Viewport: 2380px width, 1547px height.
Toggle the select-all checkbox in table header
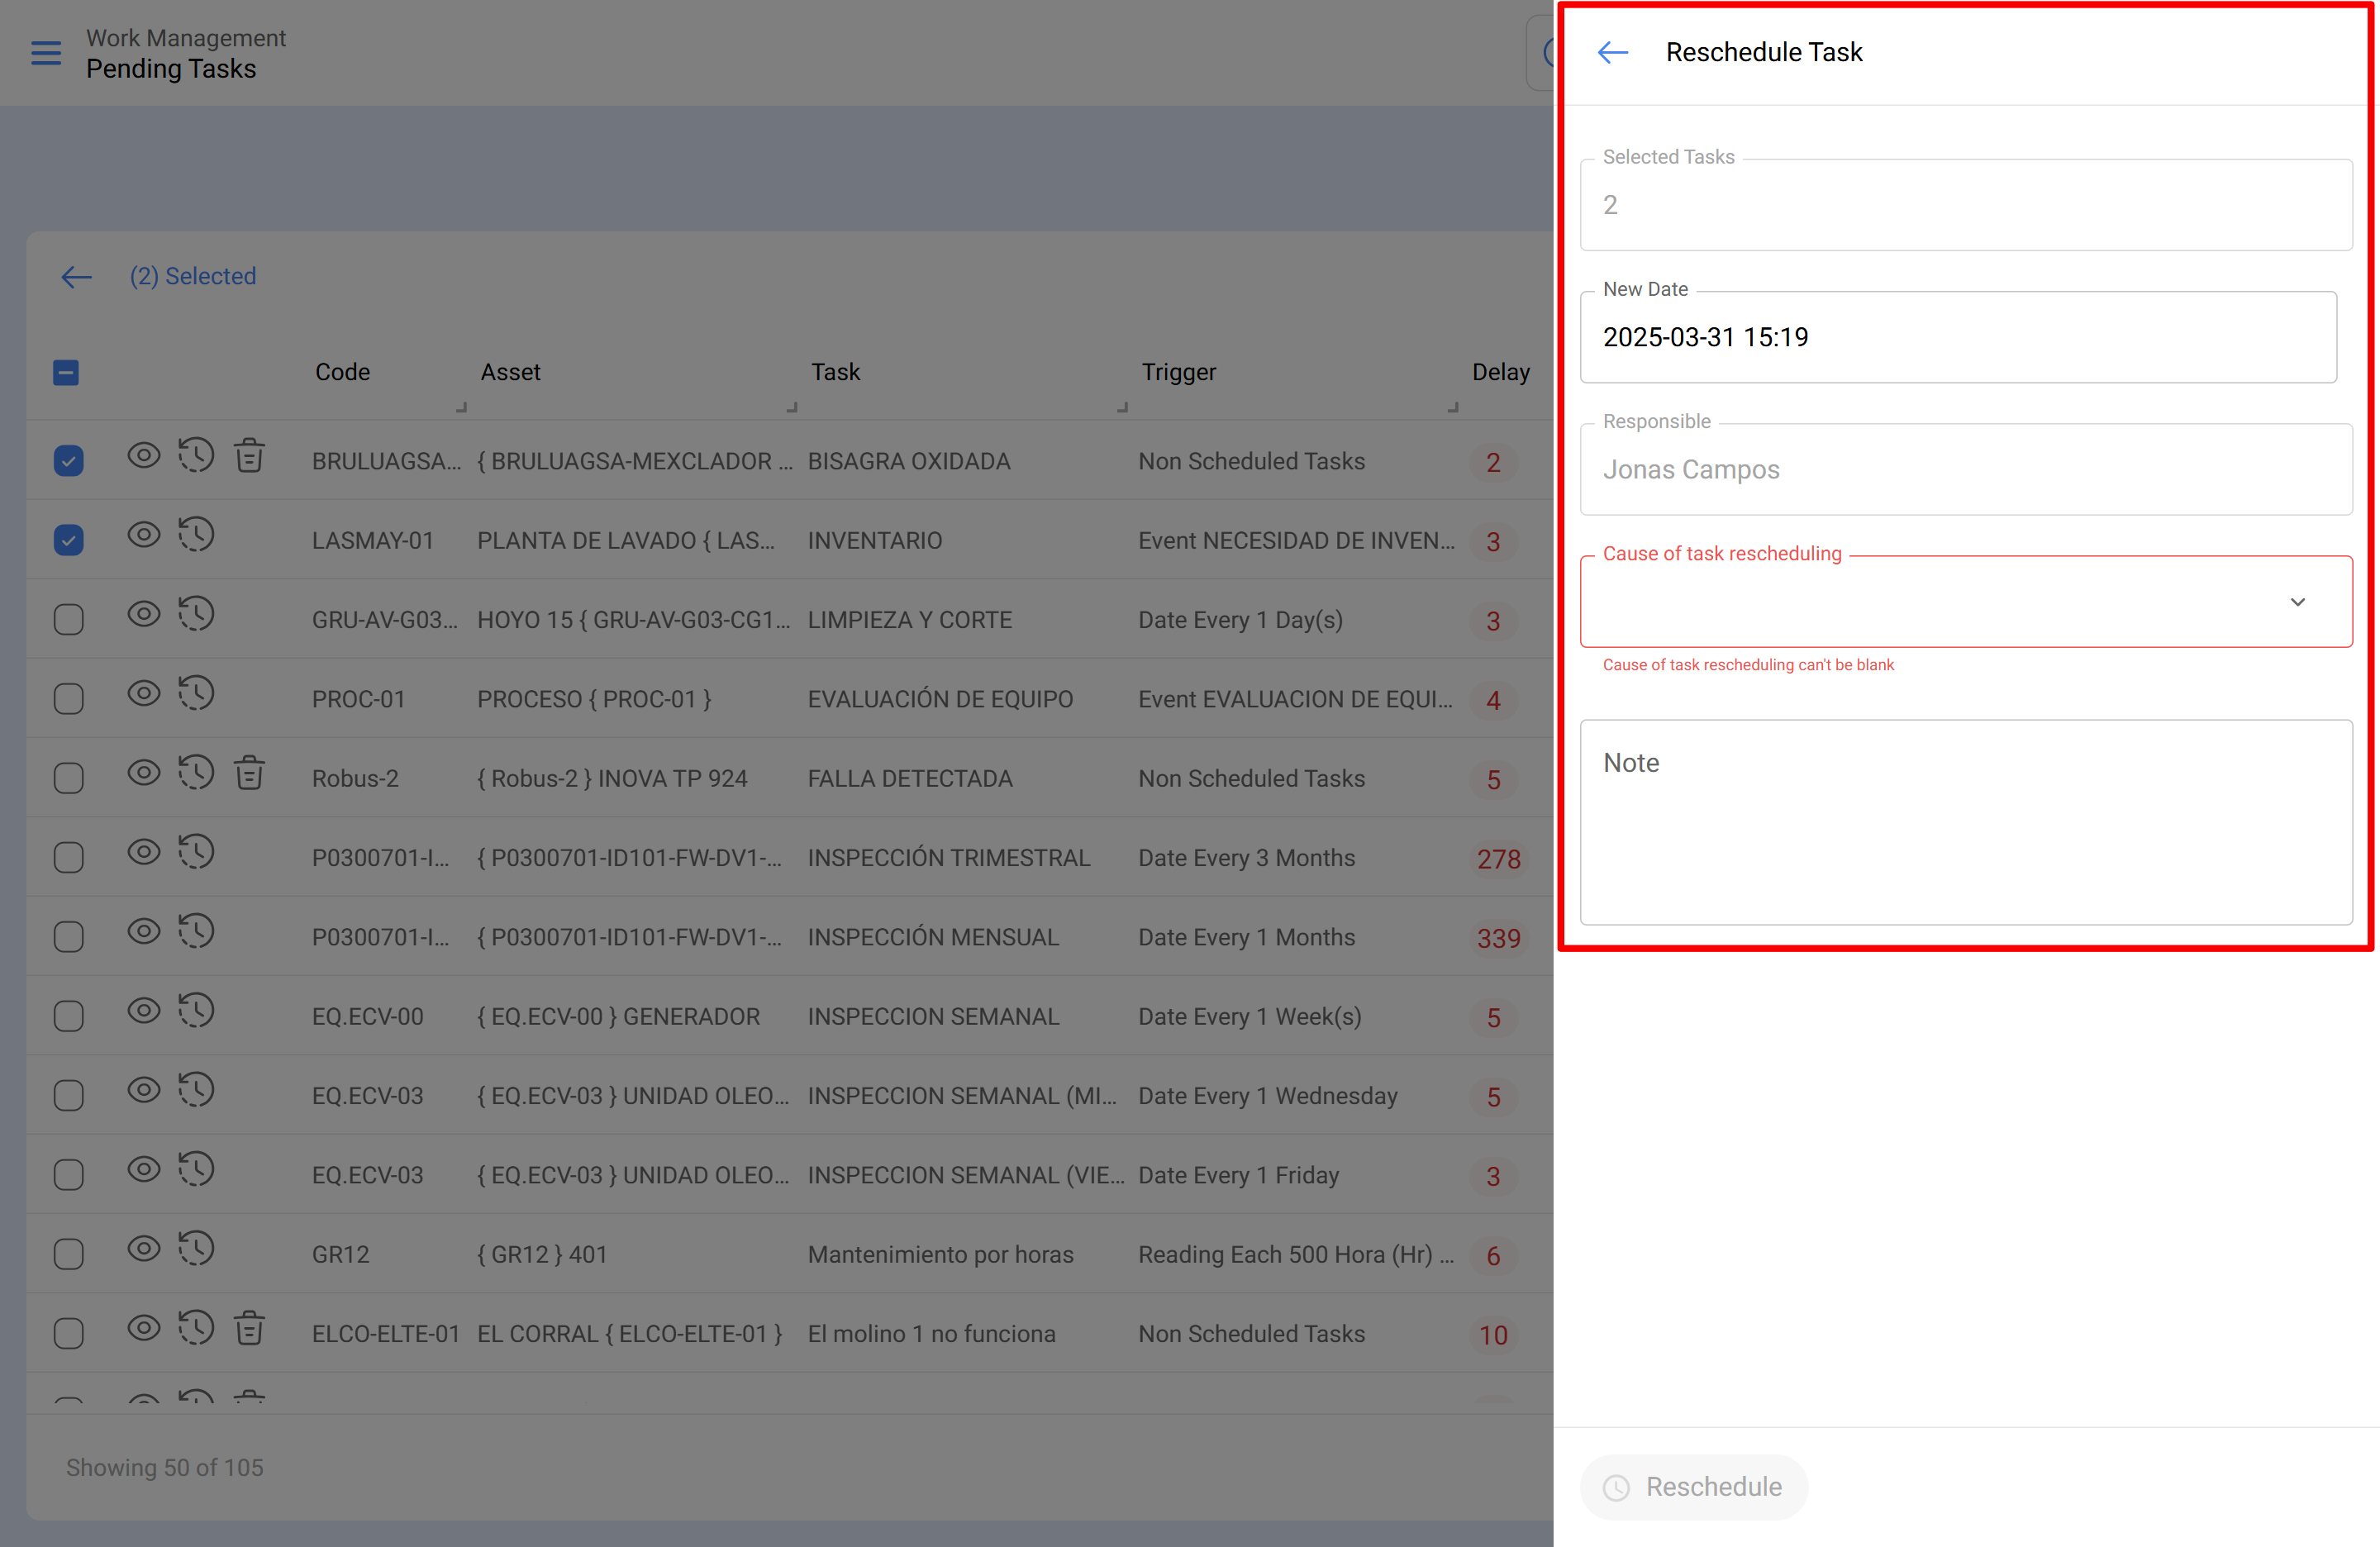click(66, 372)
